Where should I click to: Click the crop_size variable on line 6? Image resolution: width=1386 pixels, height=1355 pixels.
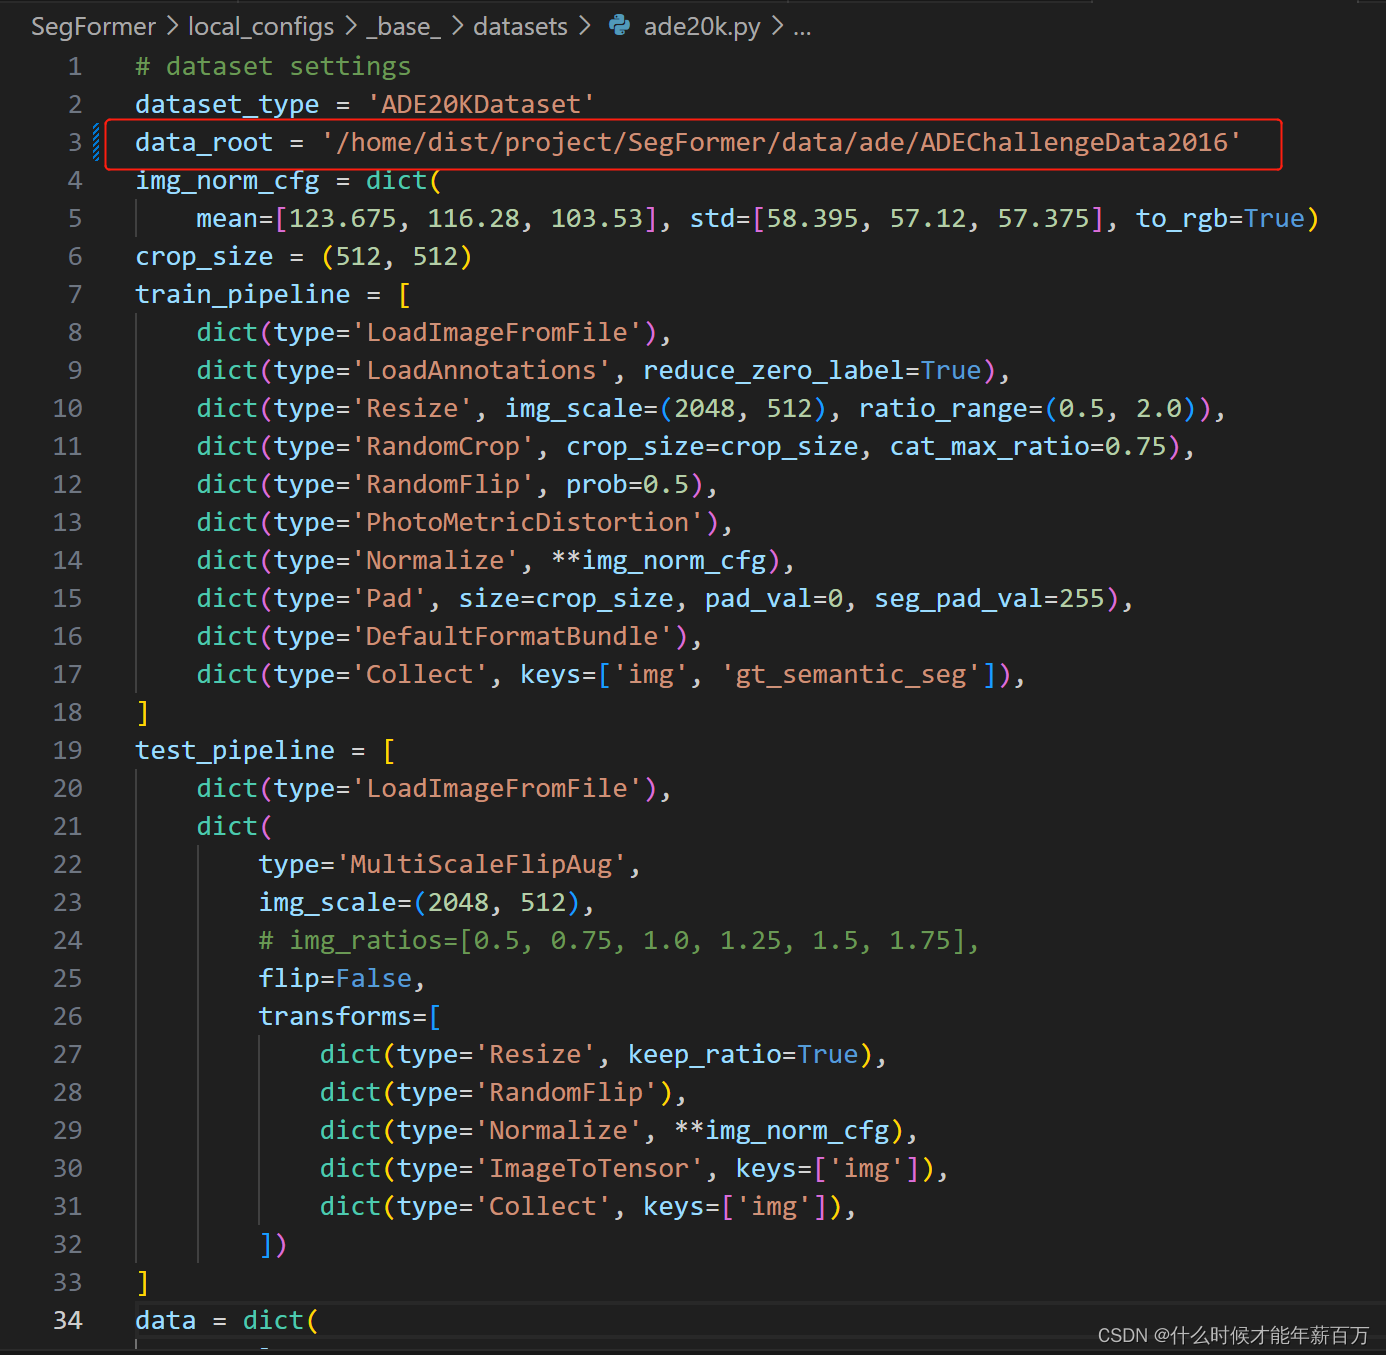point(204,257)
